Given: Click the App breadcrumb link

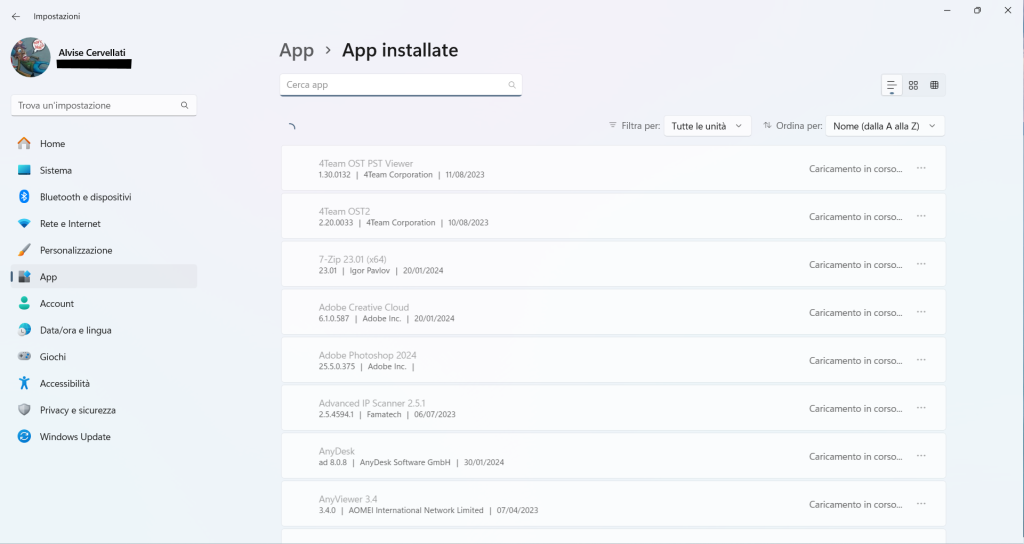Looking at the screenshot, I should 296,50.
